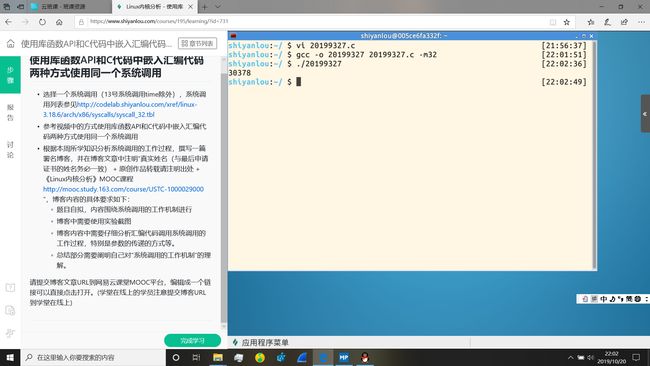The width and height of the screenshot is (650, 366).
Task: Click the './20199327' command line
Action: coord(319,63)
